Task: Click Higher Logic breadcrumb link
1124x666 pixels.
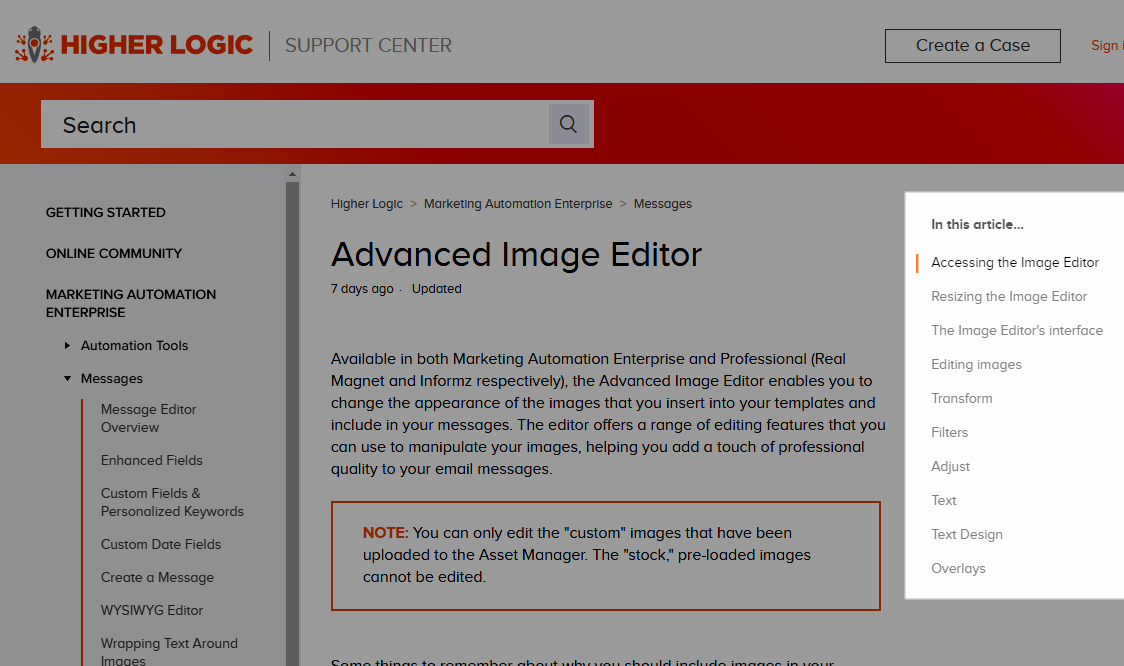Action: coord(366,204)
